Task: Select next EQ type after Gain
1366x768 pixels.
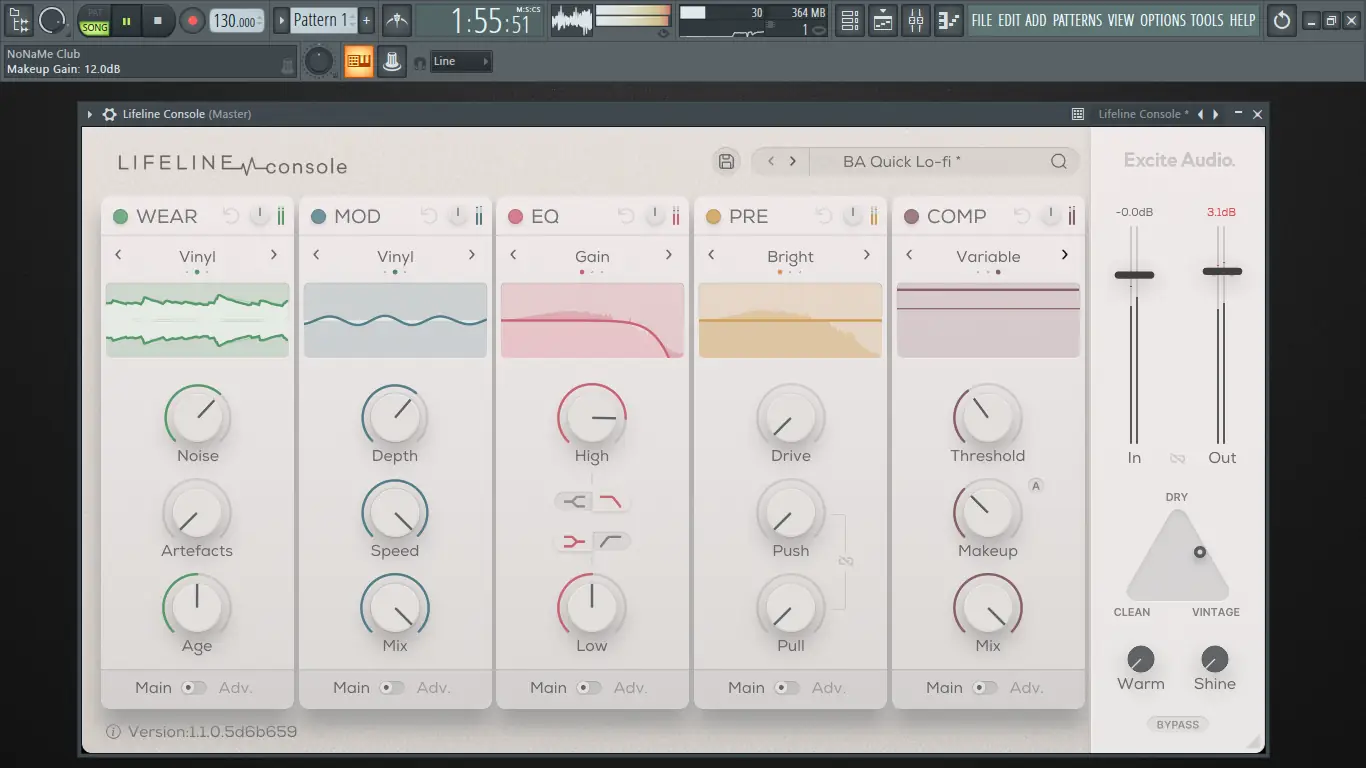Action: (669, 255)
